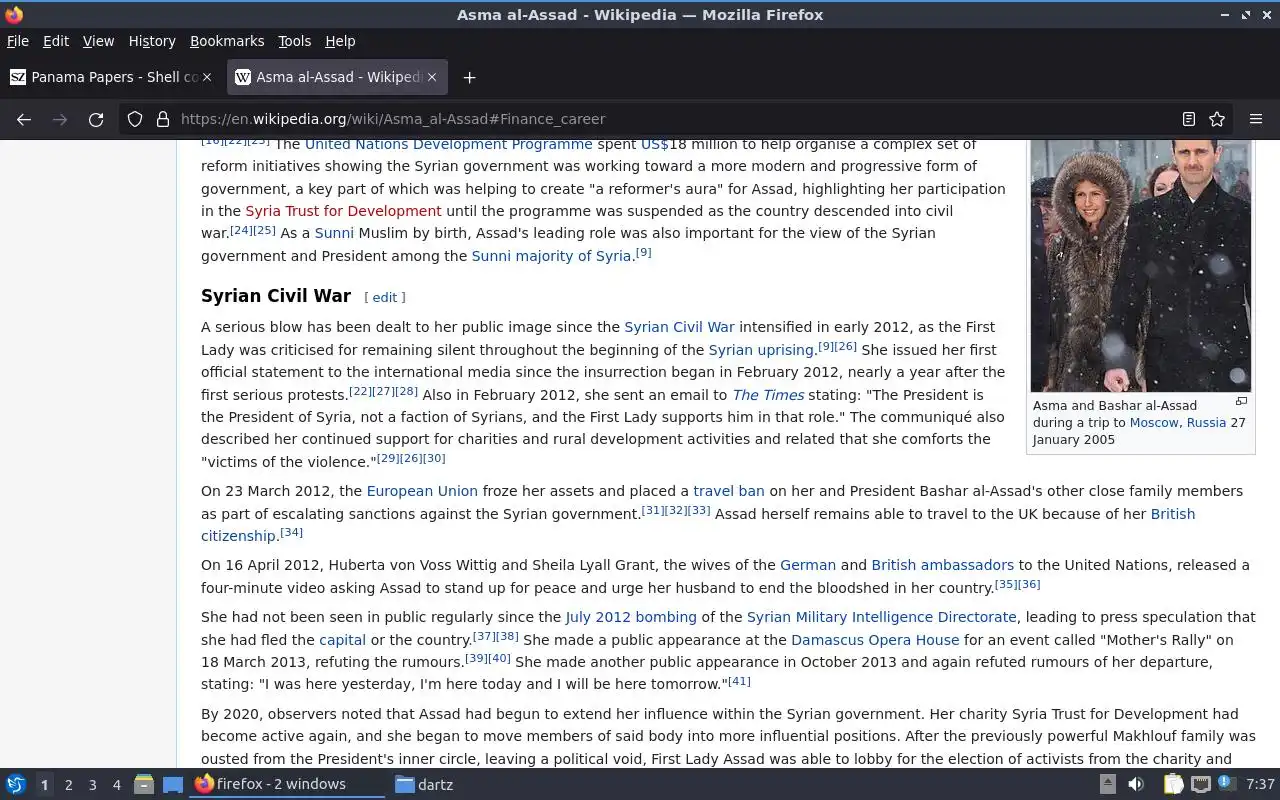Viewport: 1280px width, 800px height.
Task: Open the Bookmarks menu
Action: click(227, 41)
